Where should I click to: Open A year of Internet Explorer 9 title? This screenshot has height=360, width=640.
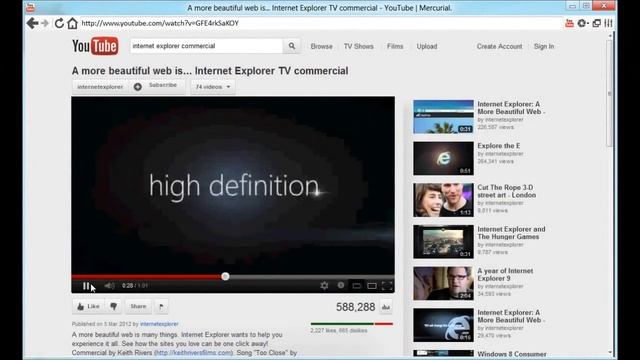point(505,275)
